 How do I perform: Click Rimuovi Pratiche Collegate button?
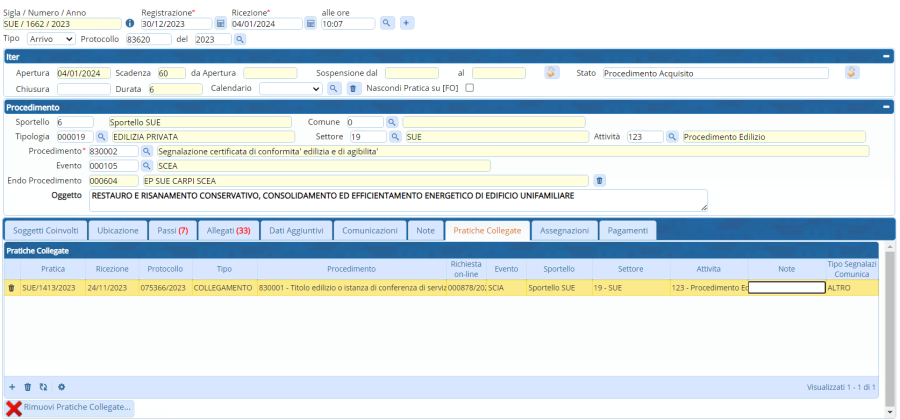click(68, 407)
